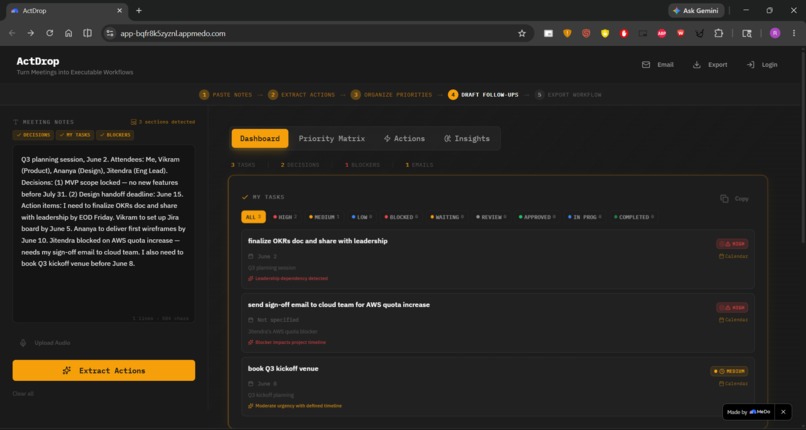
Task: Add finalize OKRs task to Calendar
Action: 734,256
